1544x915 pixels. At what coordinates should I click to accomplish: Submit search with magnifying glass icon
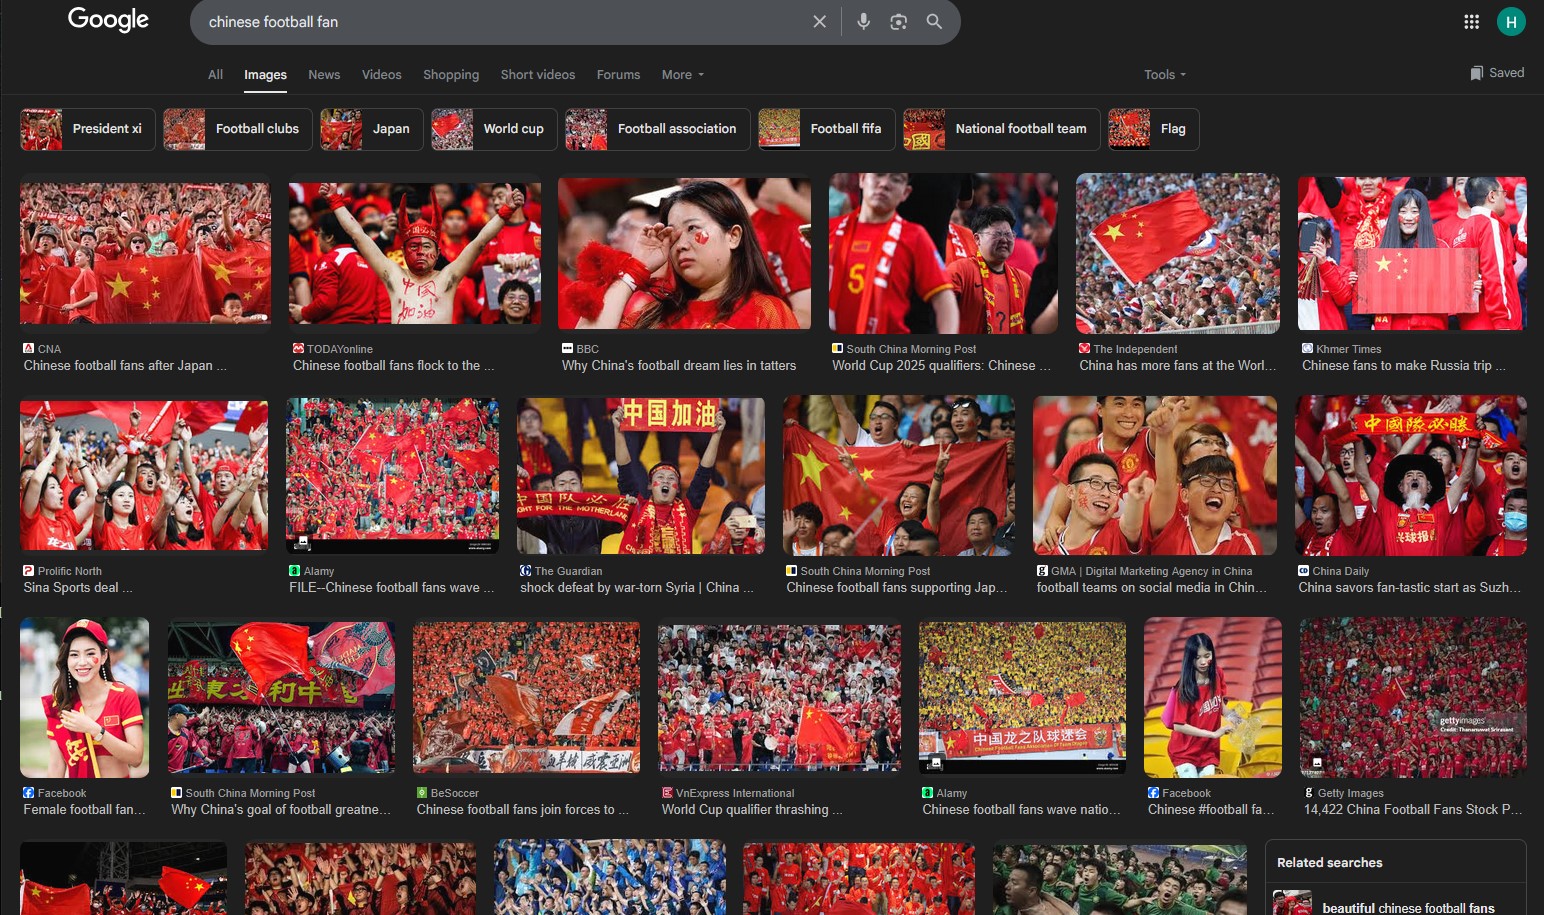[934, 22]
